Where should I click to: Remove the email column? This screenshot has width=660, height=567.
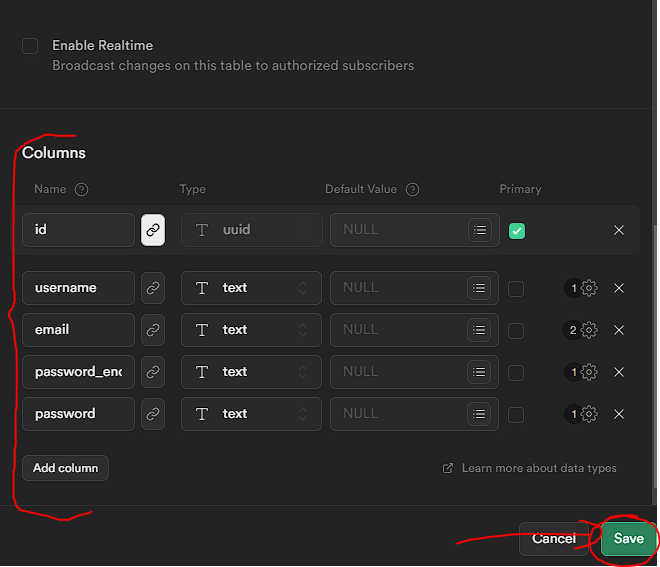pyautogui.click(x=619, y=330)
